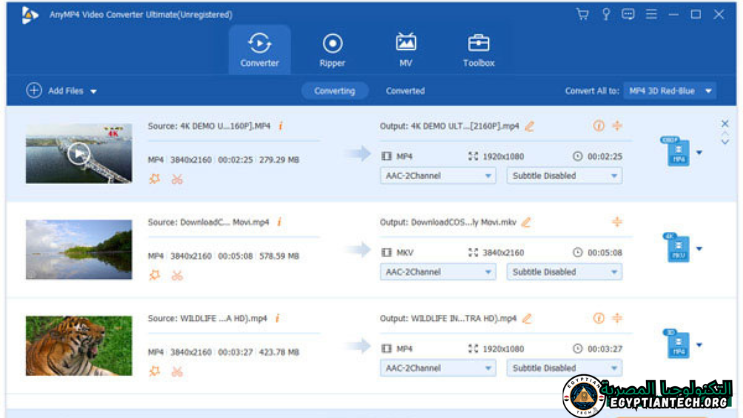
Task: Rename output of DownloadCOS Movi.mkv with pencil icon
Action: (x=526, y=222)
